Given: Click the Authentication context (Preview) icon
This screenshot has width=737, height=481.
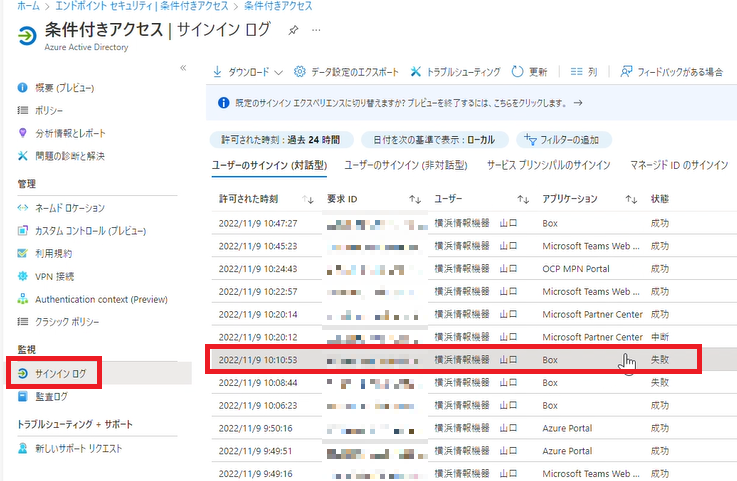Looking at the screenshot, I should (23, 299).
